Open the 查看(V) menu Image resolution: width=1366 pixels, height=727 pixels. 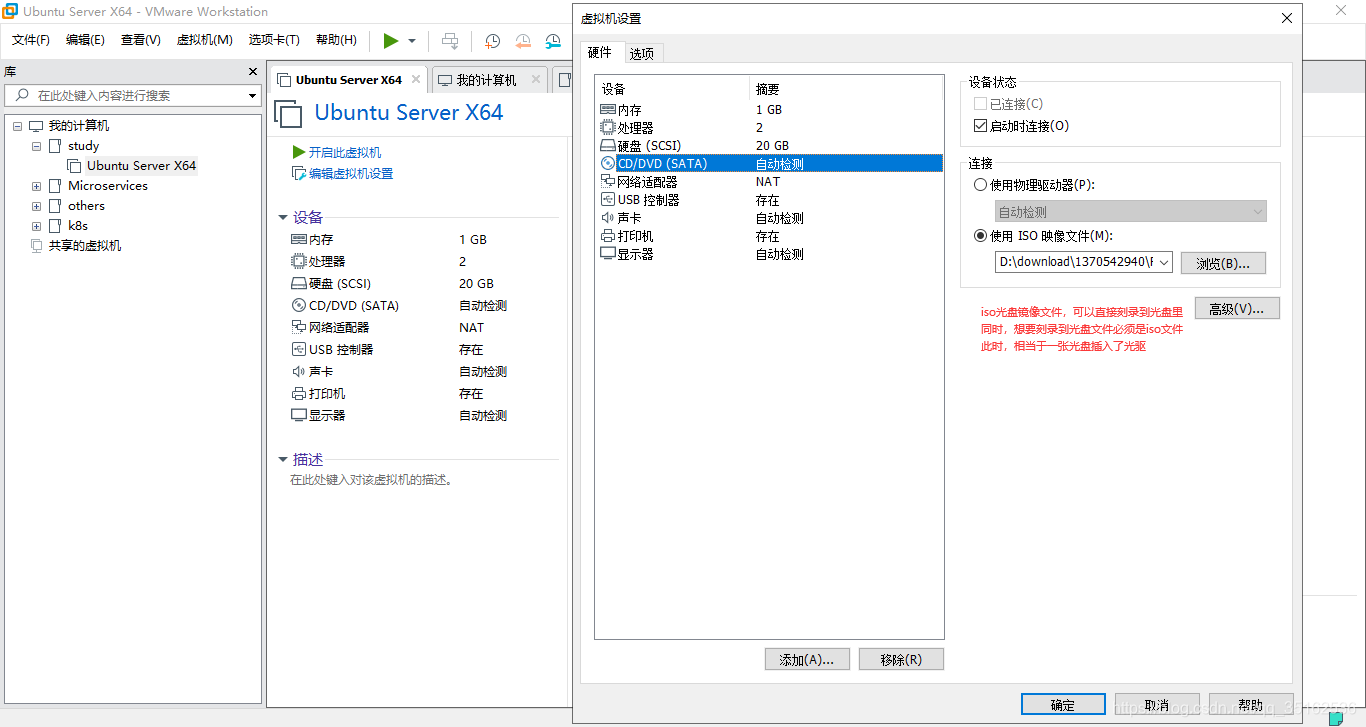[x=141, y=40]
